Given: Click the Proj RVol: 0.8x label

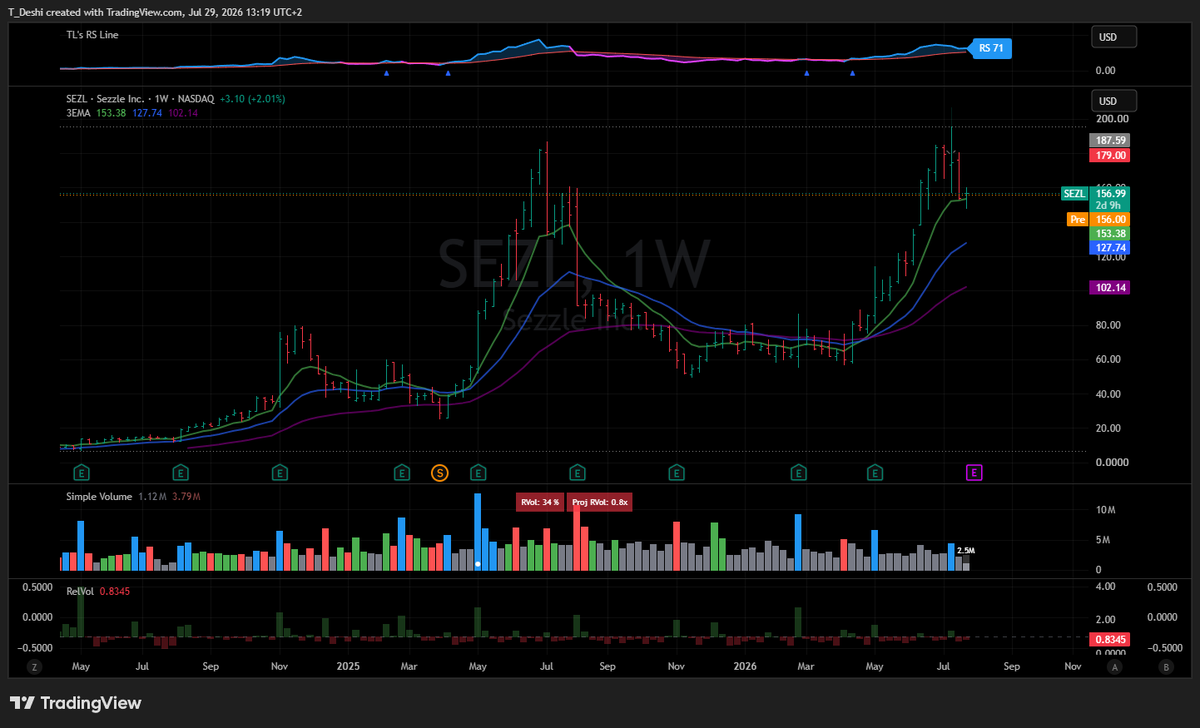Looking at the screenshot, I should pos(600,502).
